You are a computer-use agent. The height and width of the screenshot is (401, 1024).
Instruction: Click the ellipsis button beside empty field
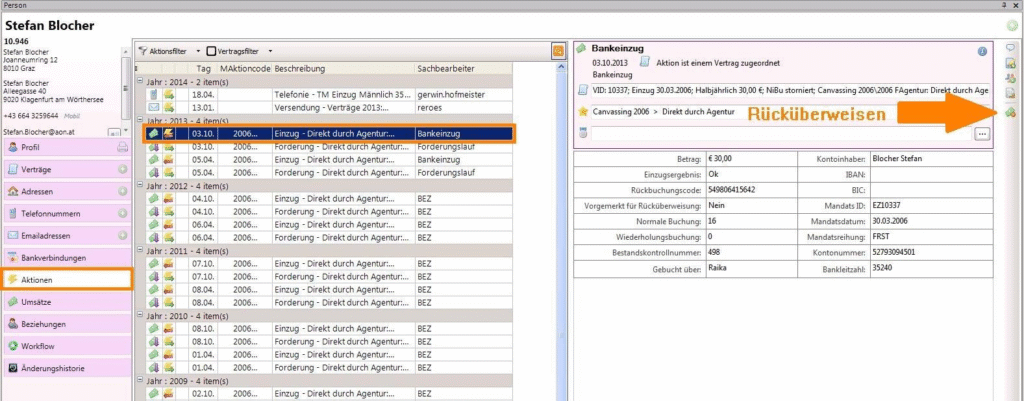982,134
